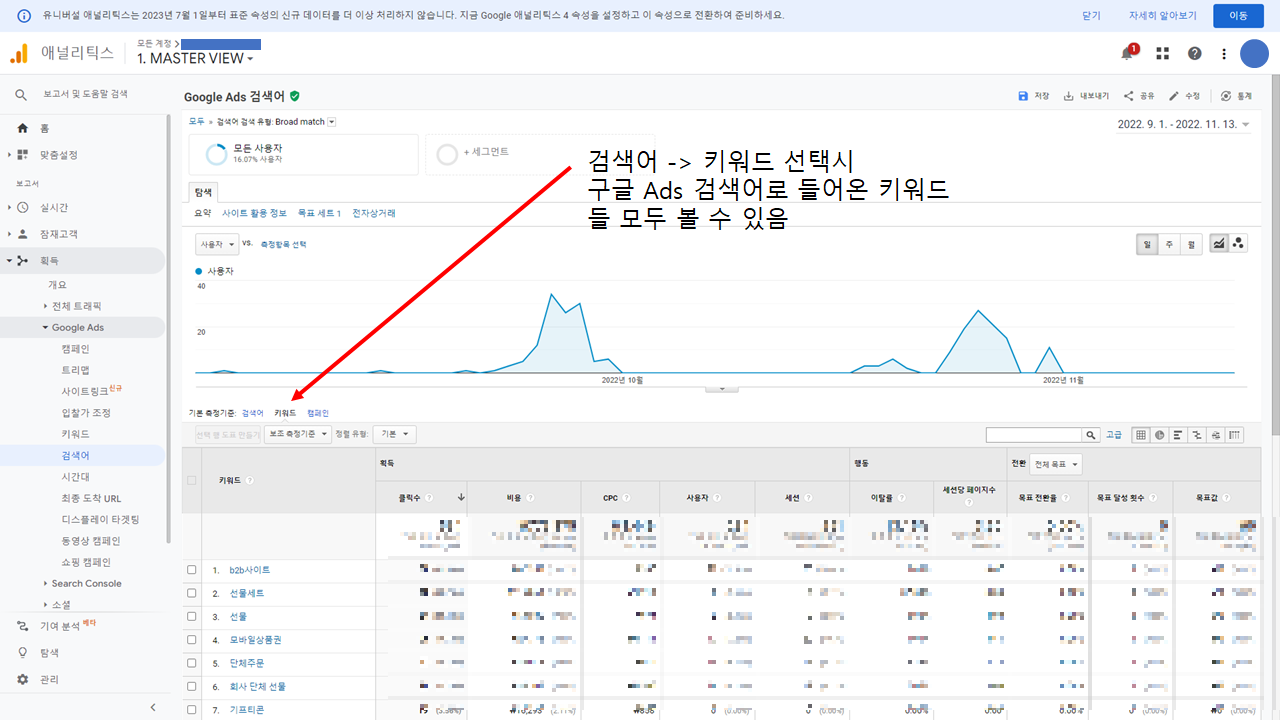
Task: Open Broad match filter dropdown arrow
Action: tap(332, 122)
